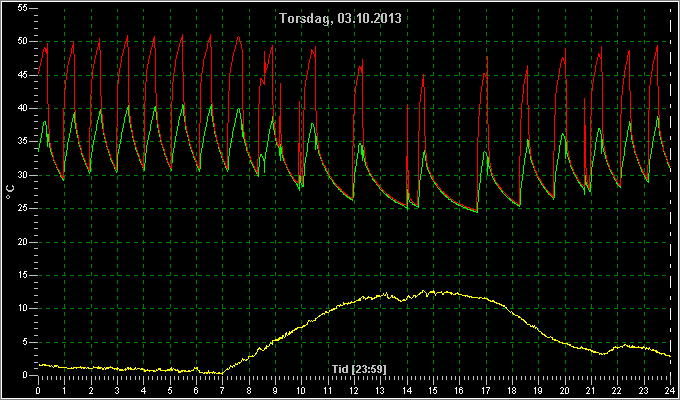Click the Tid [23:59] time label
The height and width of the screenshot is (400, 680).
click(359, 369)
